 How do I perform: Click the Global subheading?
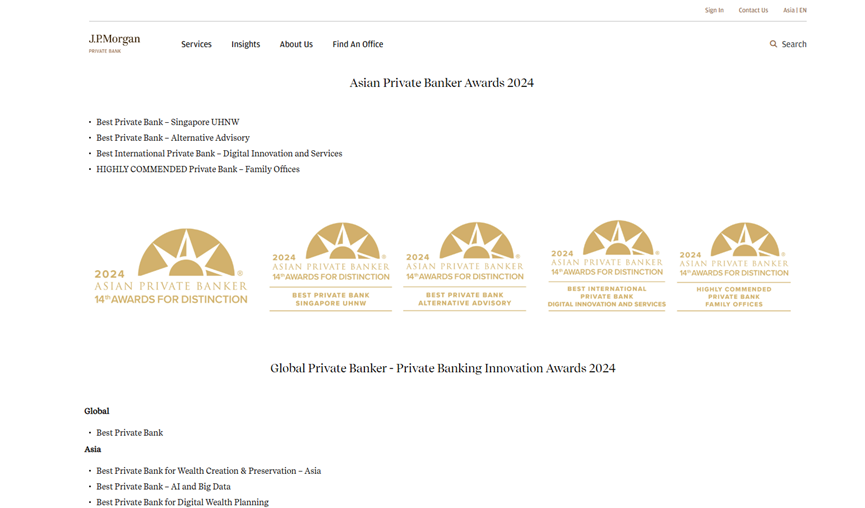click(x=97, y=411)
